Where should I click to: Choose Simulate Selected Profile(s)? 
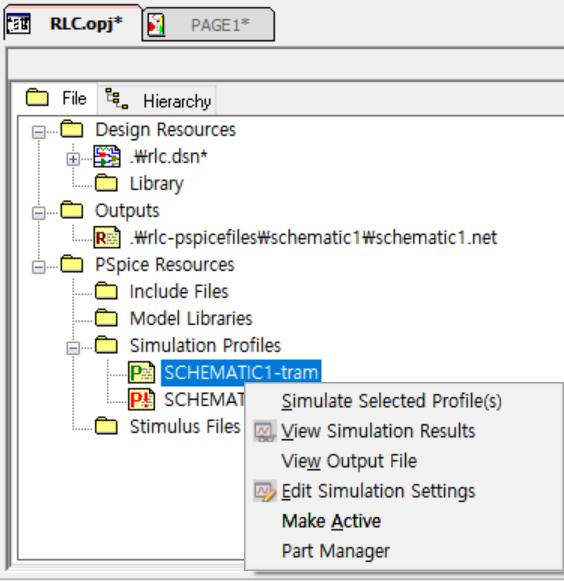point(391,401)
